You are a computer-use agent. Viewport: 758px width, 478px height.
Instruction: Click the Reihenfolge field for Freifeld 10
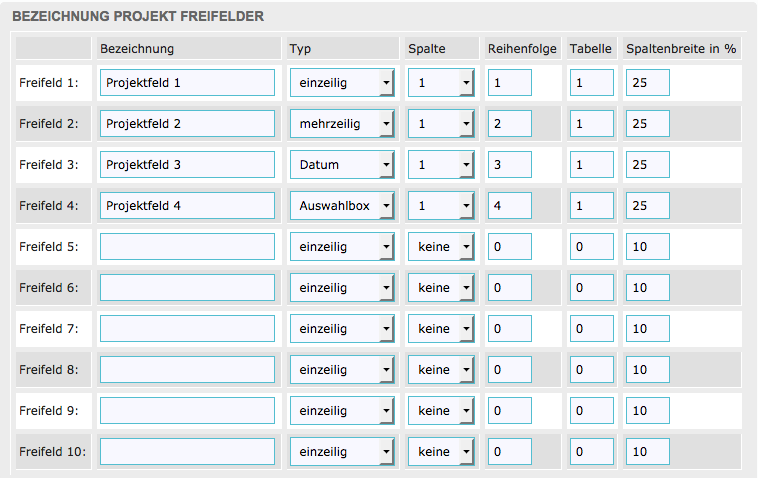point(510,452)
